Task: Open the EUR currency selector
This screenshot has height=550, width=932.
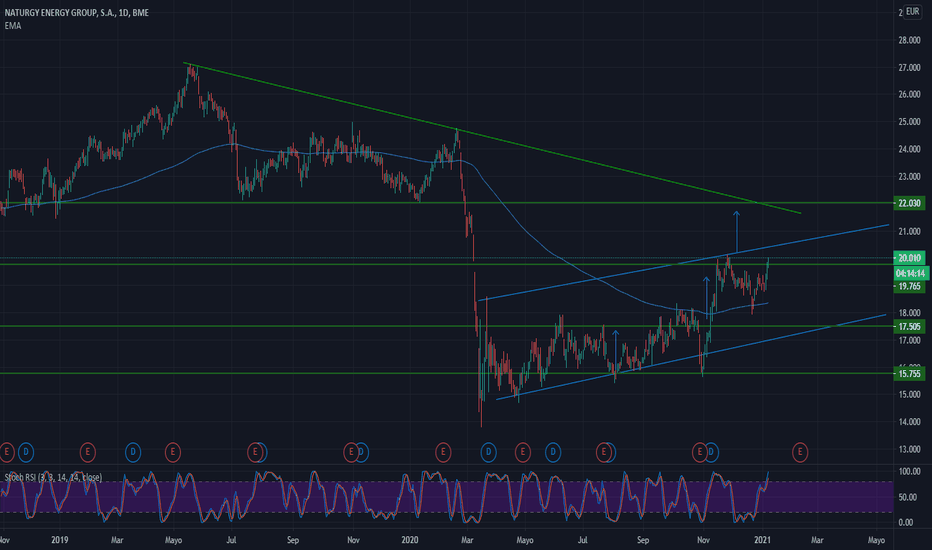Action: (x=912, y=11)
